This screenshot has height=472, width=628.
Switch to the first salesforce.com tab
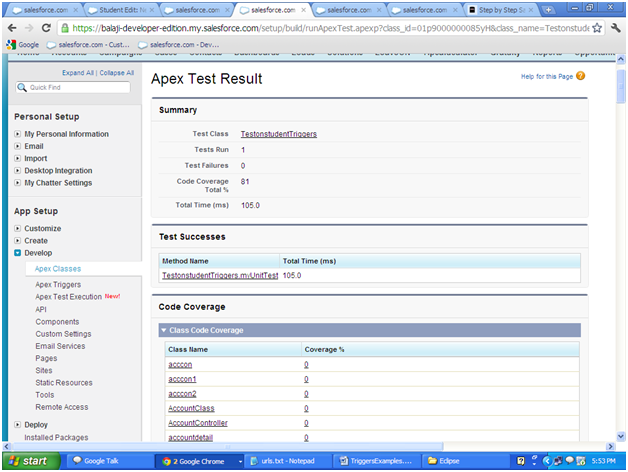coord(44,10)
